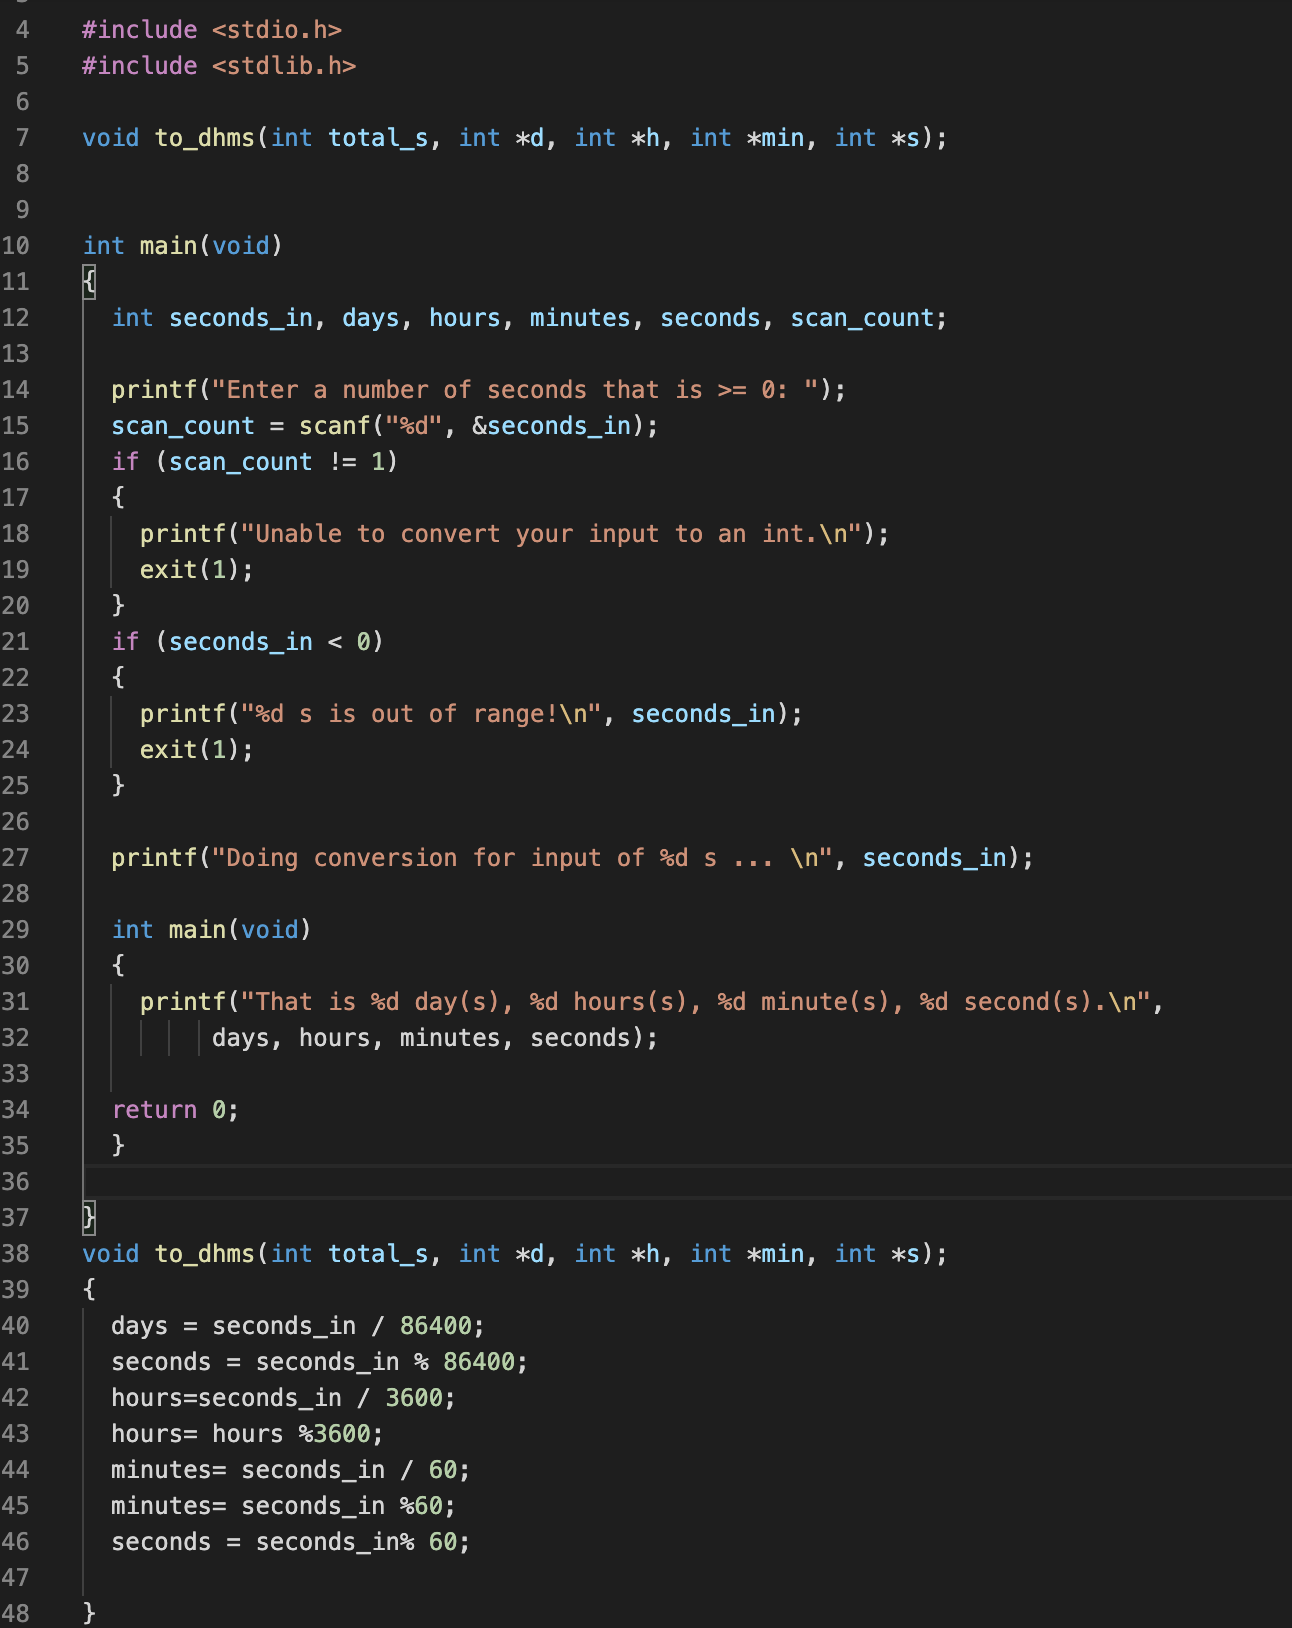1292x1628 pixels.
Task: Select line number 4 in the gutter
Action: [x=22, y=30]
